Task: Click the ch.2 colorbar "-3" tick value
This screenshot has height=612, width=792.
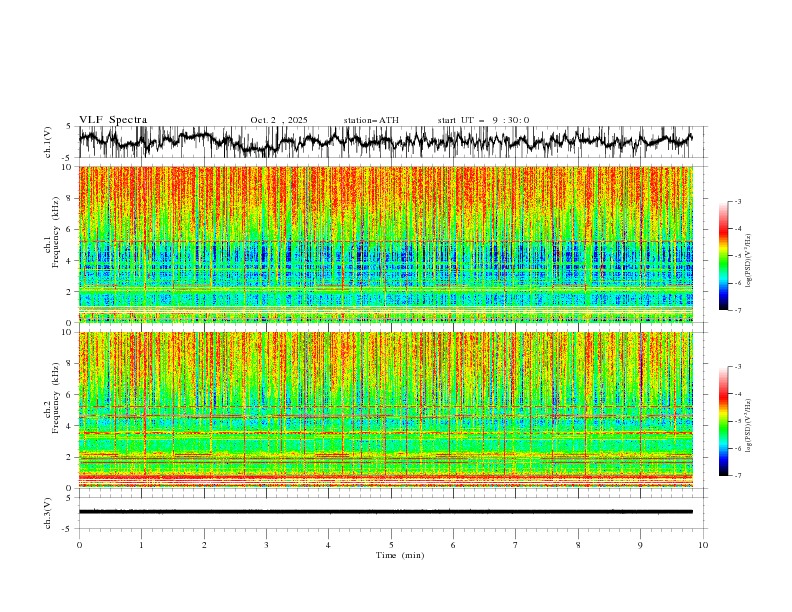Action: pyautogui.click(x=738, y=367)
